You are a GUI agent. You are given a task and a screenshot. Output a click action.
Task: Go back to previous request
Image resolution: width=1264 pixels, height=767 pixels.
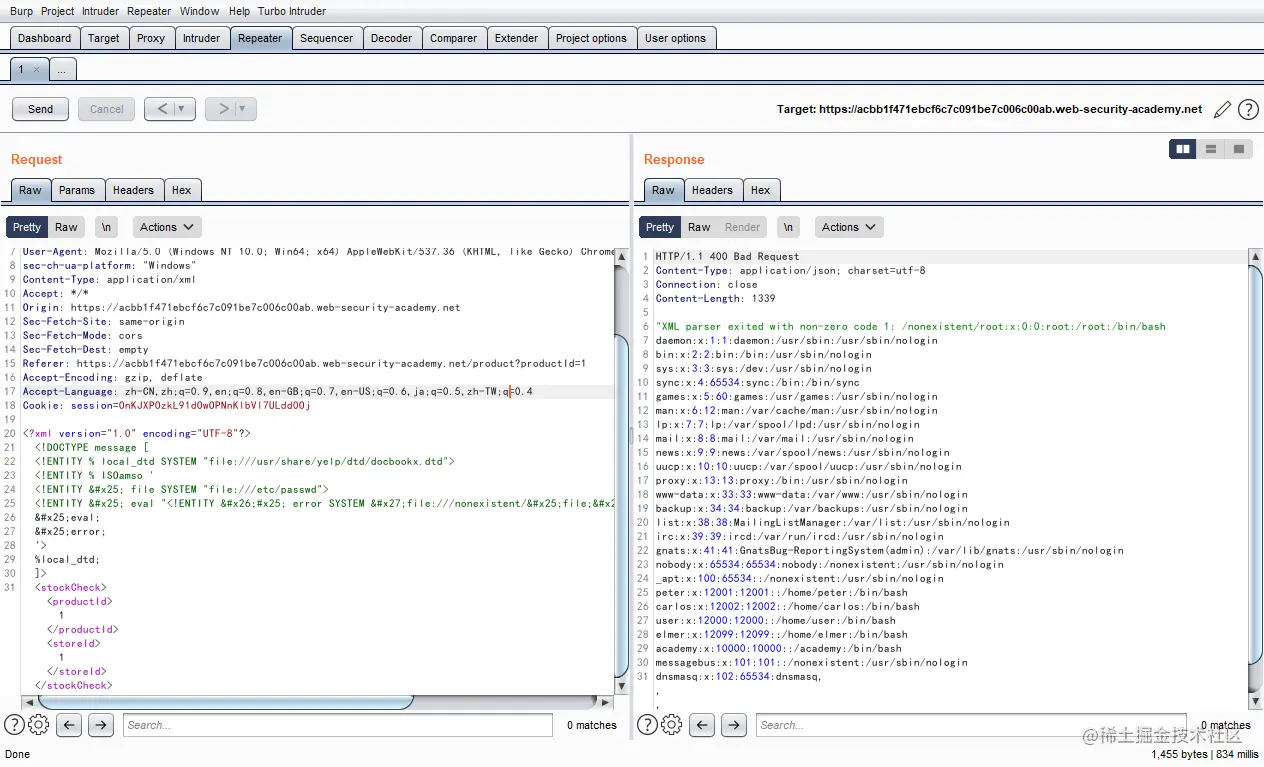coord(161,109)
